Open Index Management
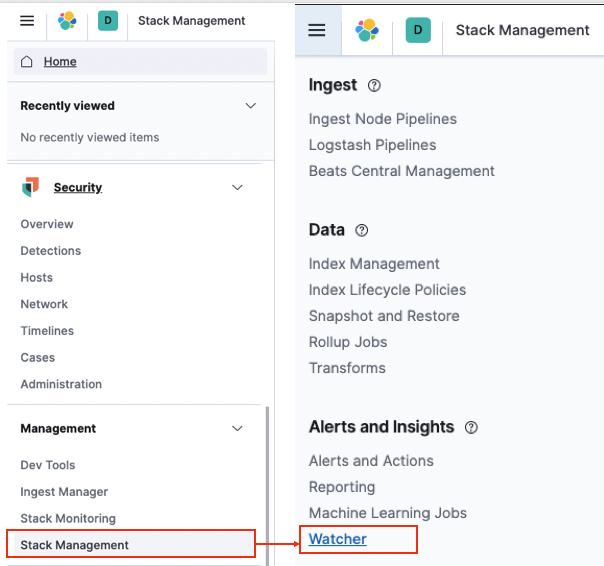The width and height of the screenshot is (604, 566). pos(374,264)
